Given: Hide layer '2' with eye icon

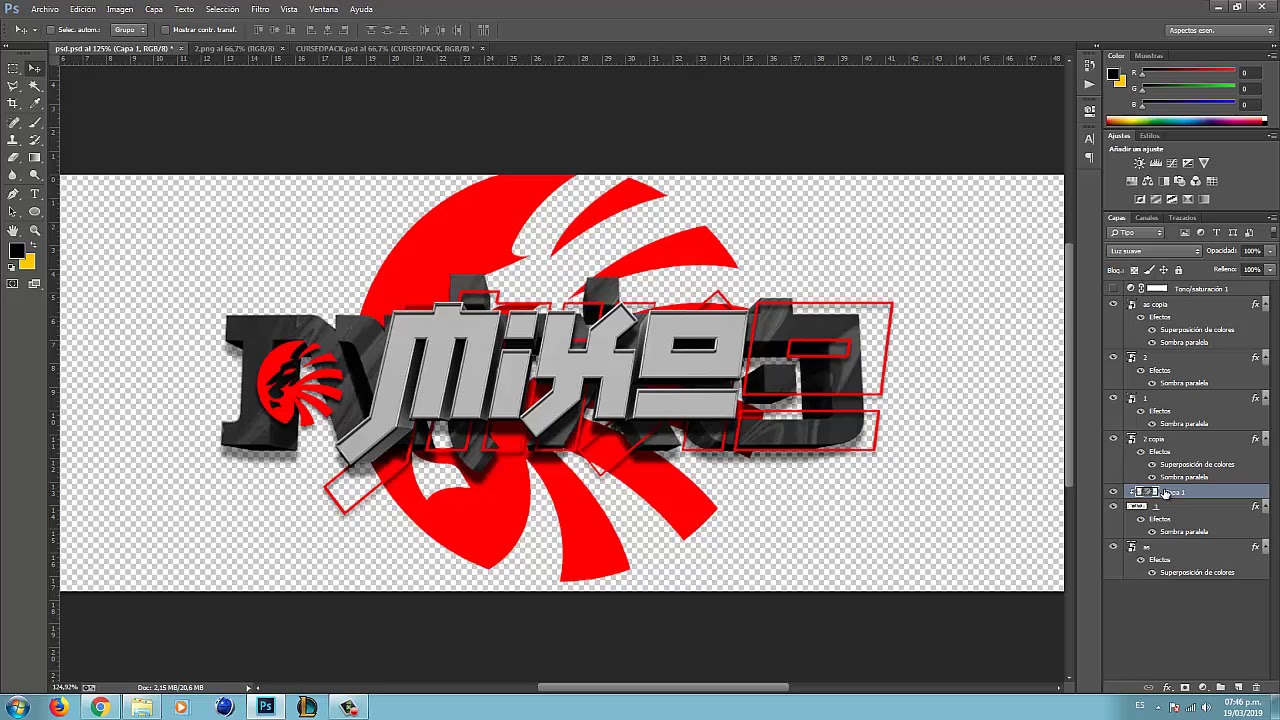Looking at the screenshot, I should coord(1113,357).
